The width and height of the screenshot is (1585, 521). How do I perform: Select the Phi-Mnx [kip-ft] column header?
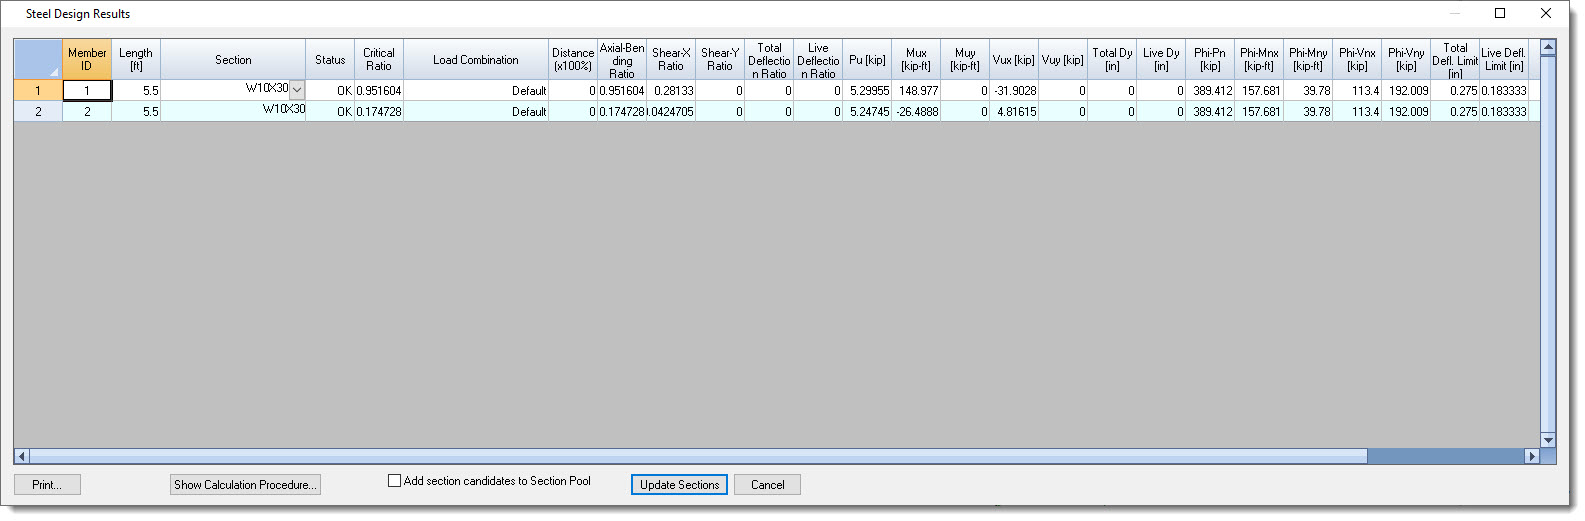point(1259,60)
